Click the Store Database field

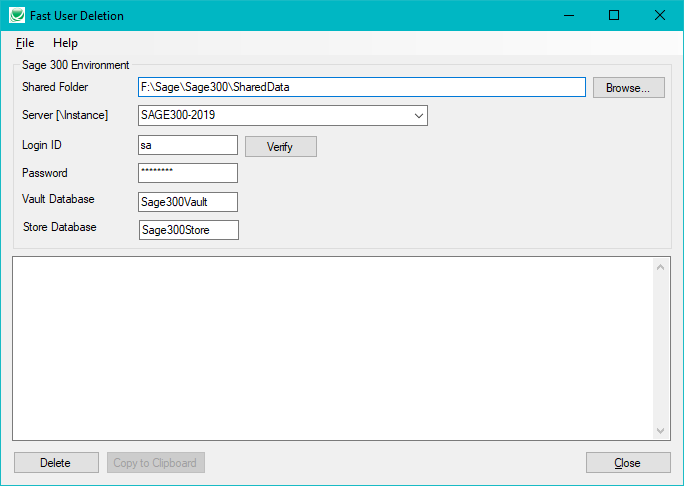pos(189,230)
